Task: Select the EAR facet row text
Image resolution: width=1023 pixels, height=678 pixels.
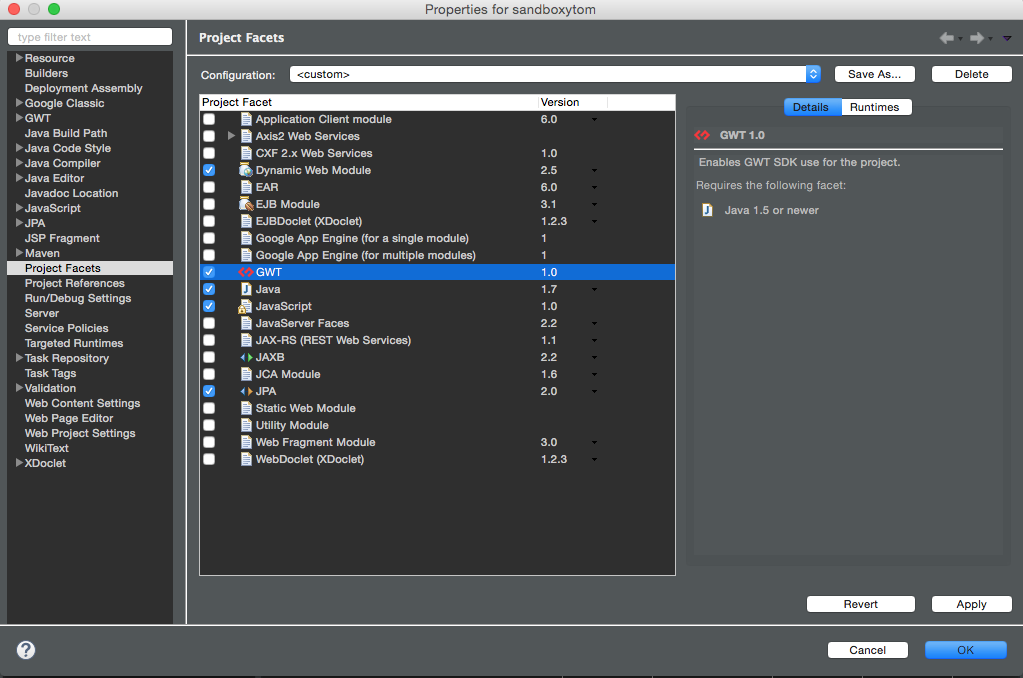Action: (267, 187)
